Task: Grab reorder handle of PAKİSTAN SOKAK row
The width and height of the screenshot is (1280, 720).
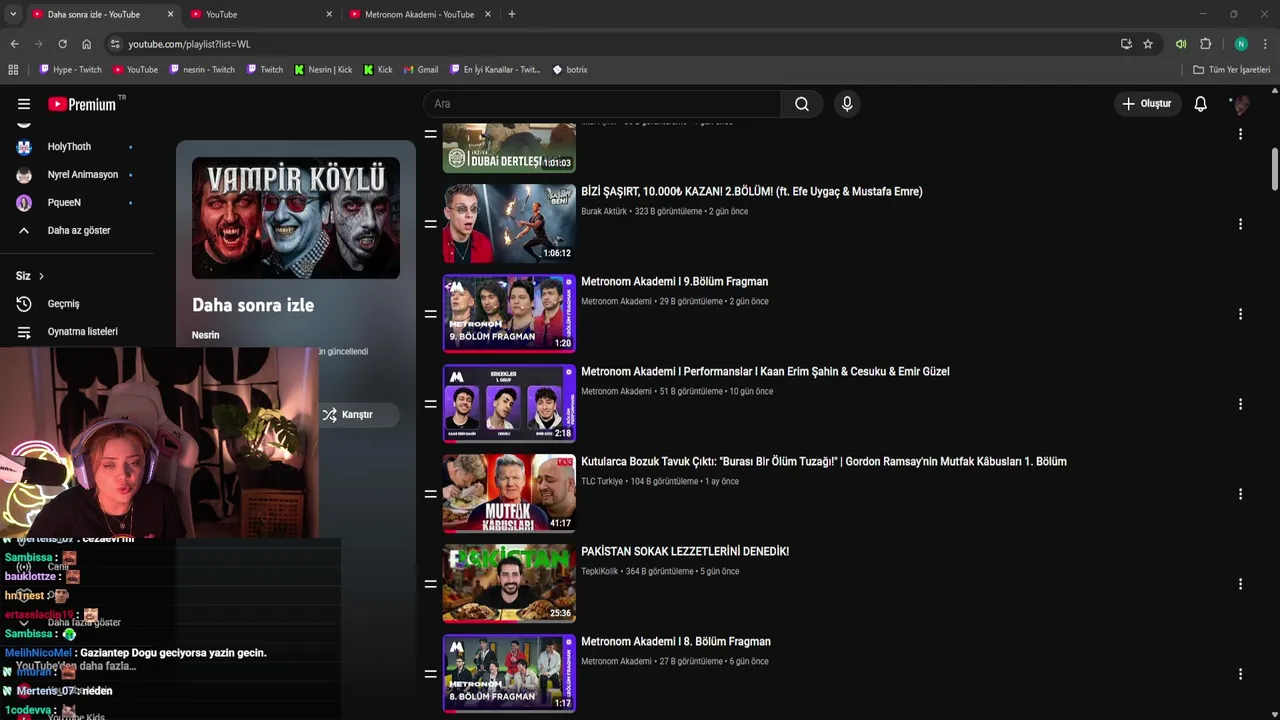Action: (430, 584)
